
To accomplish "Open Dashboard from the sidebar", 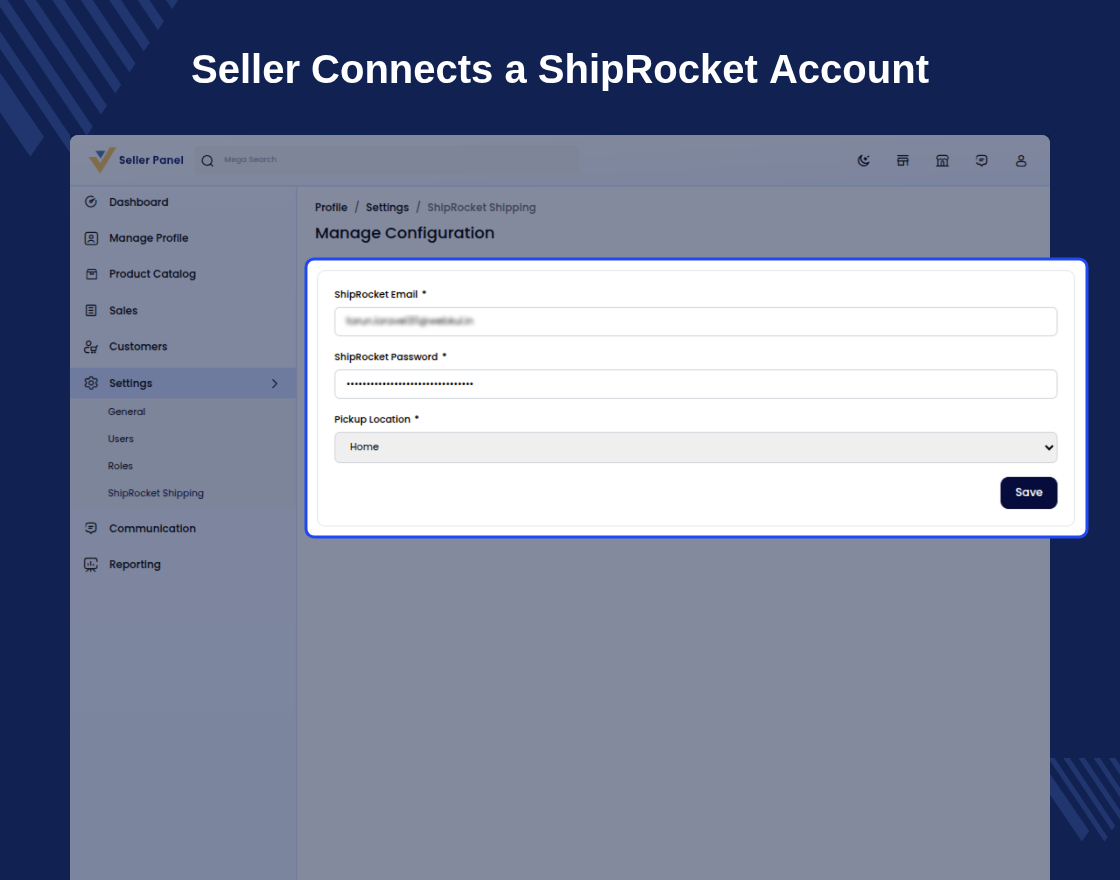I will click(139, 202).
